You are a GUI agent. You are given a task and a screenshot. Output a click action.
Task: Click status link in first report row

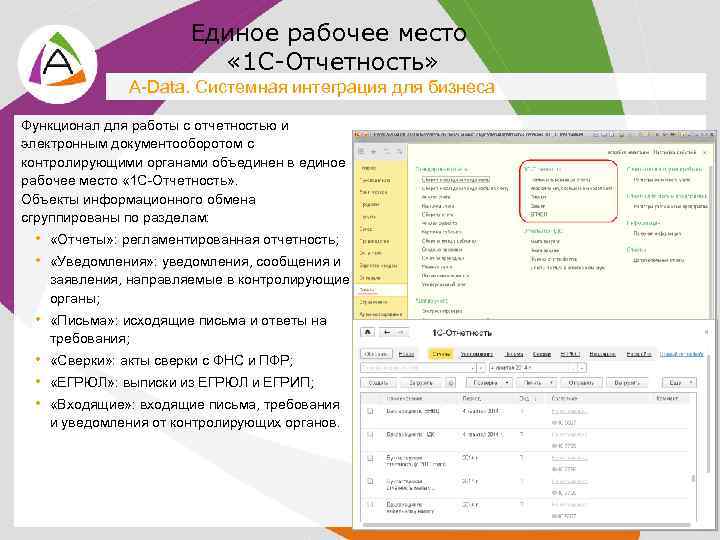[569, 412]
